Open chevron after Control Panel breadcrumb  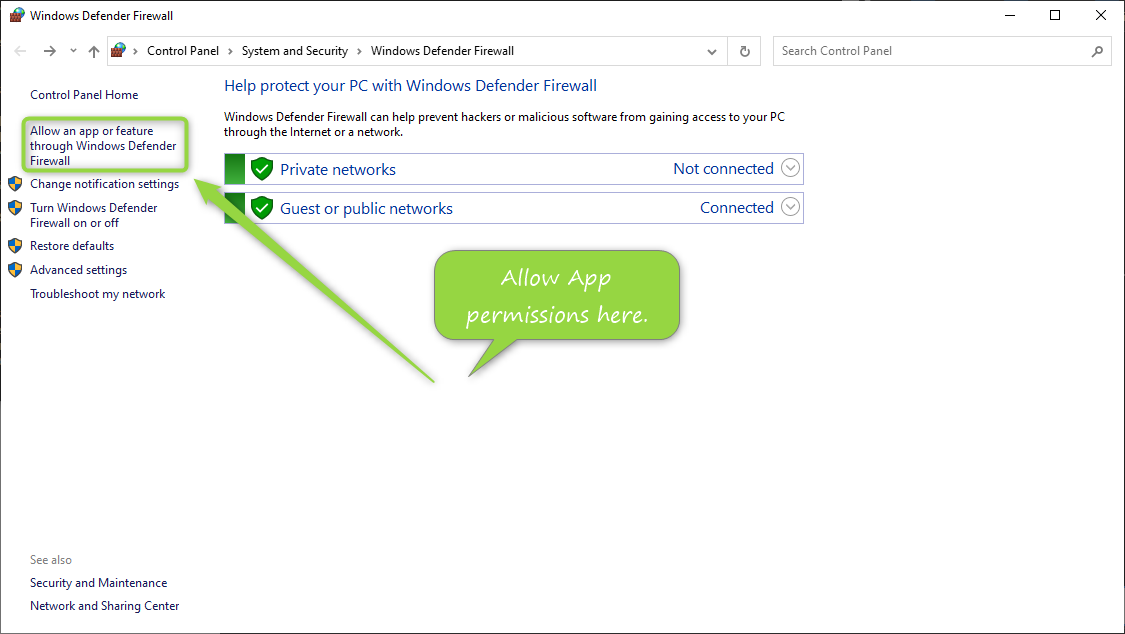tap(230, 52)
